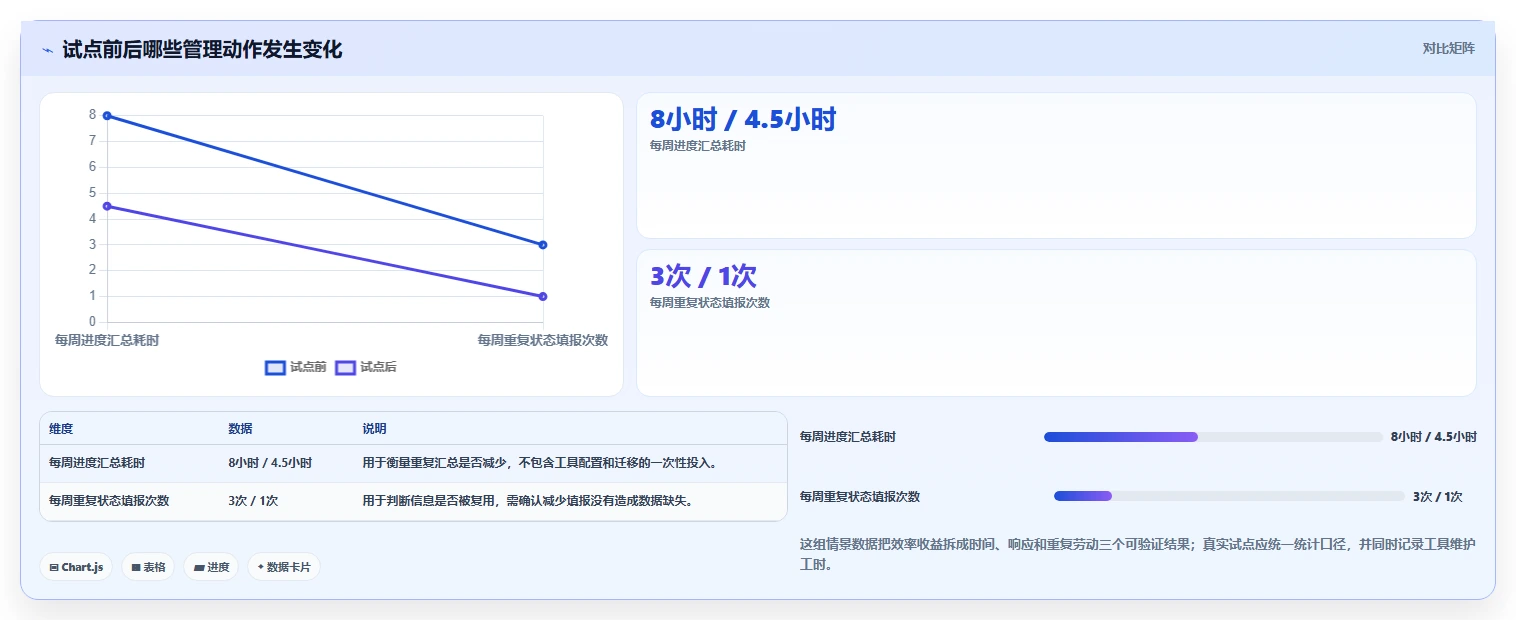Click table cell '8小时 / 4.5小时'

click(x=270, y=463)
